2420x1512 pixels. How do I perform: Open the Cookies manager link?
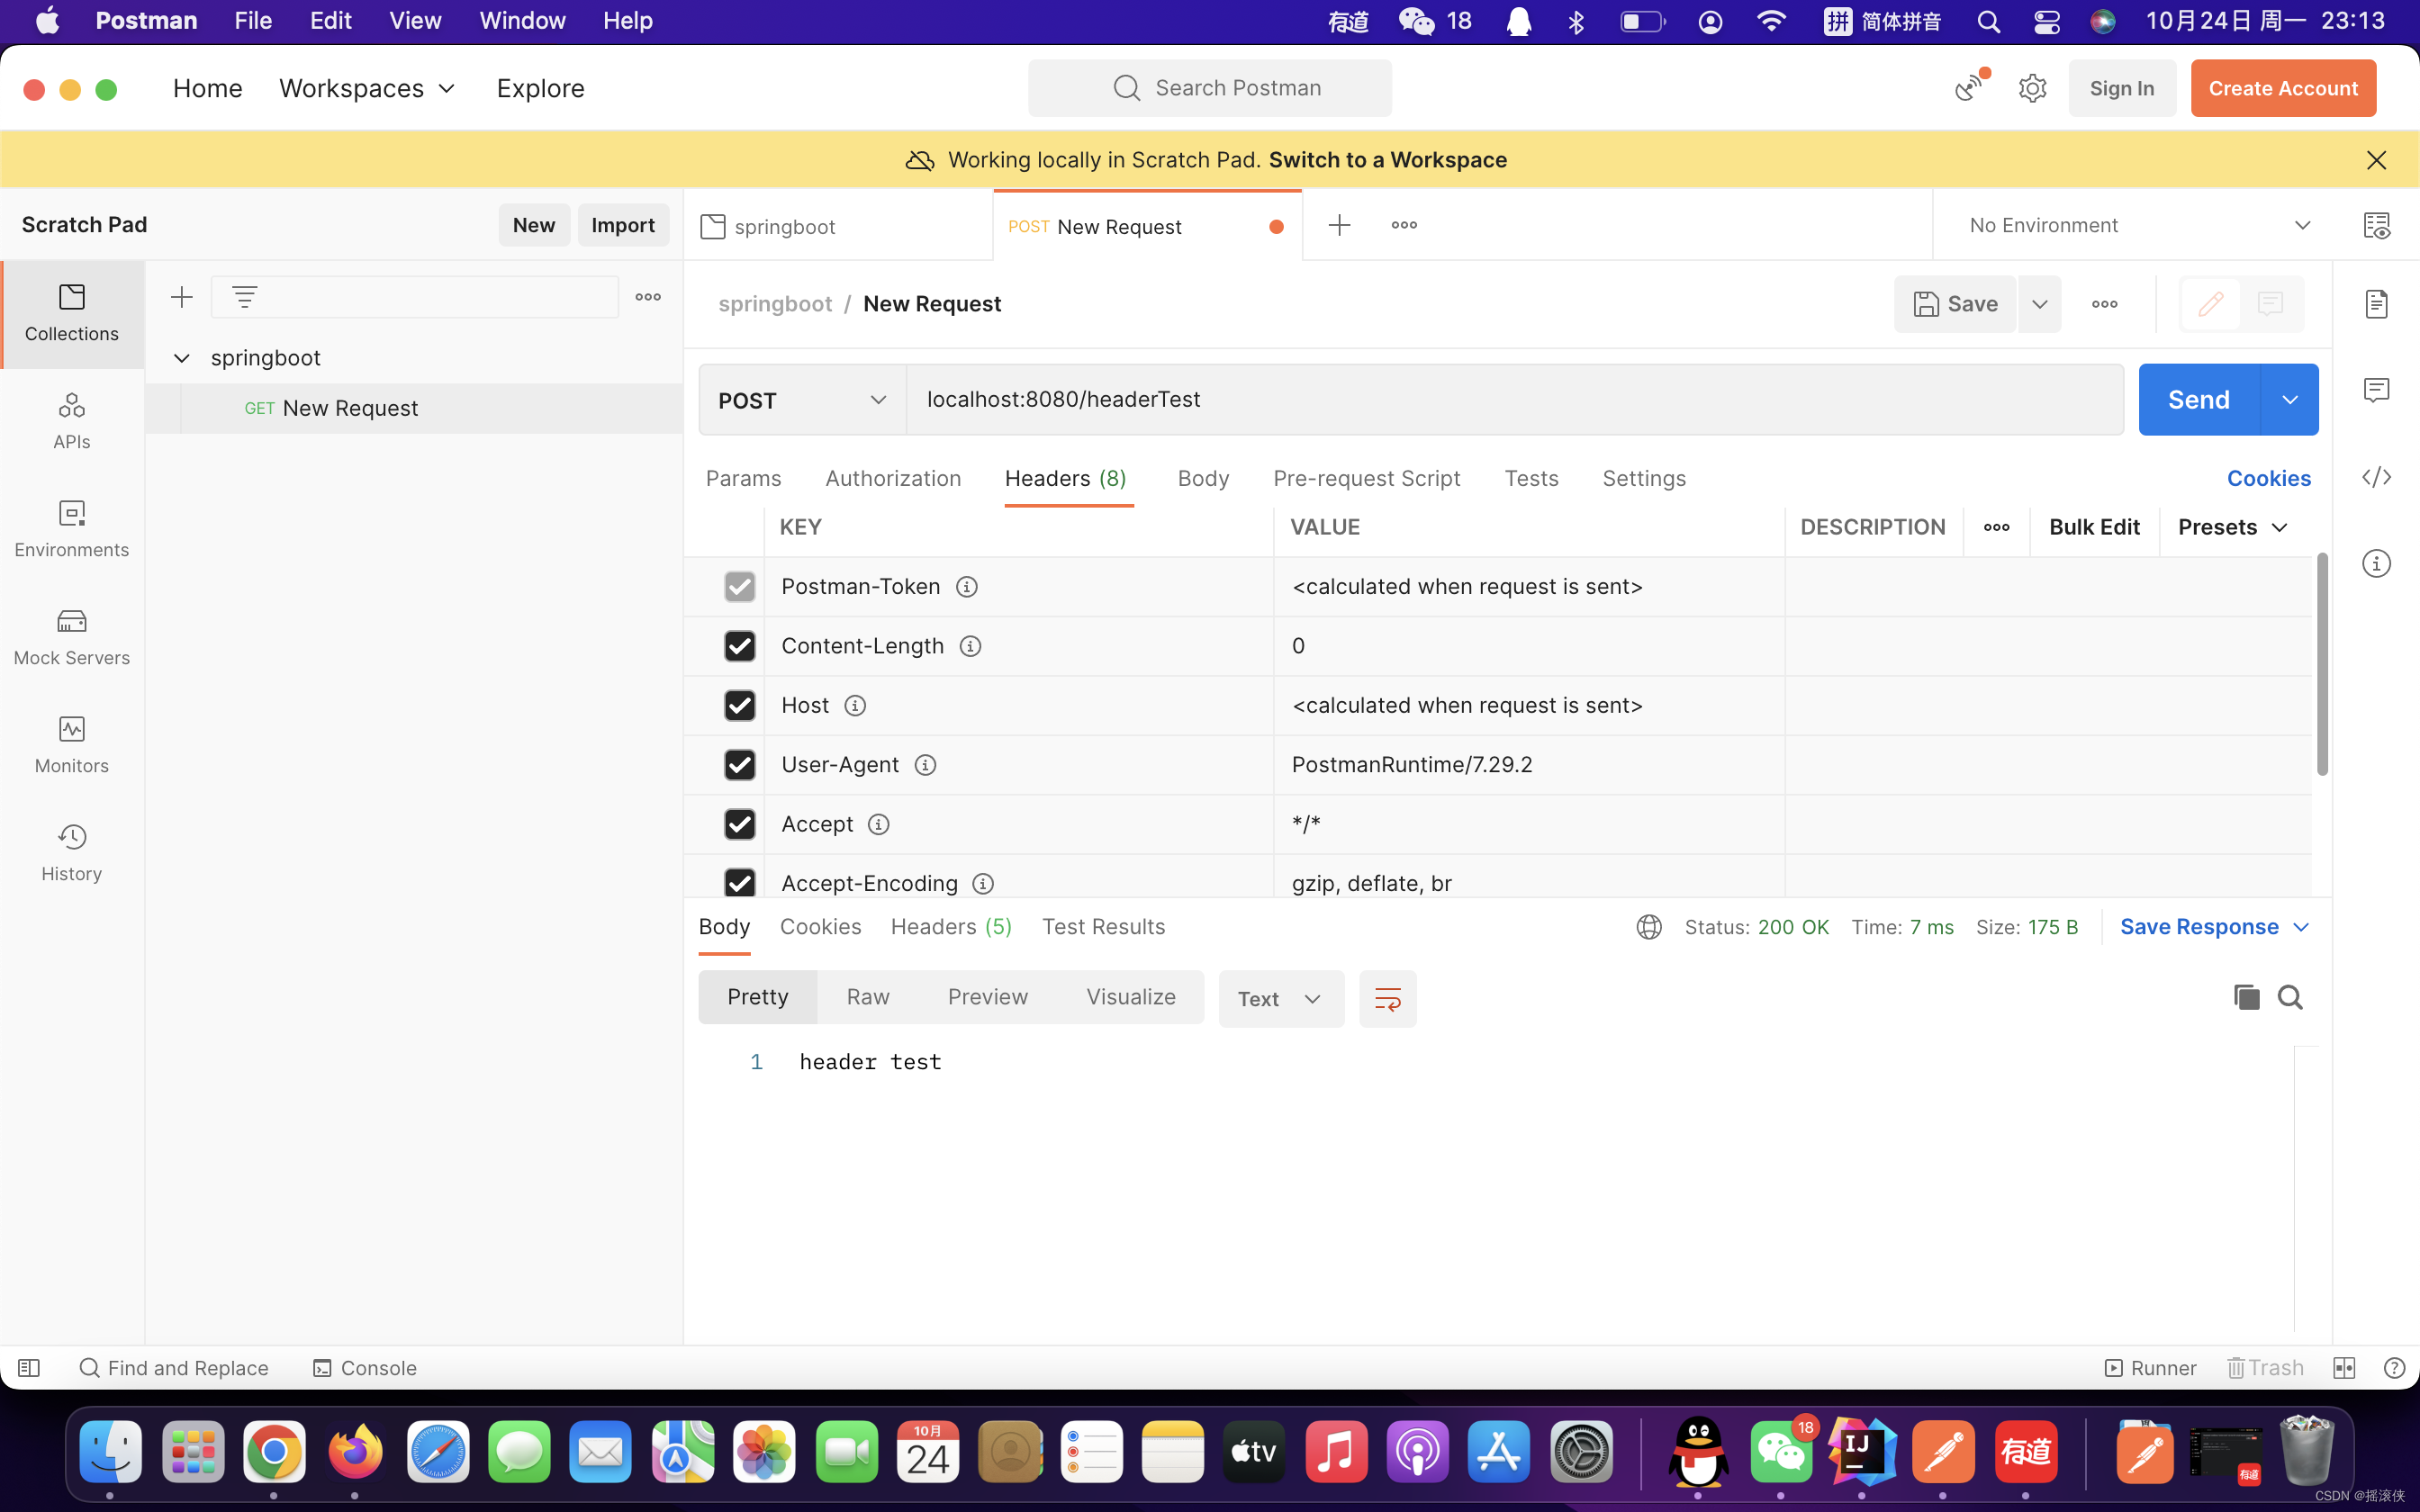tap(2268, 478)
